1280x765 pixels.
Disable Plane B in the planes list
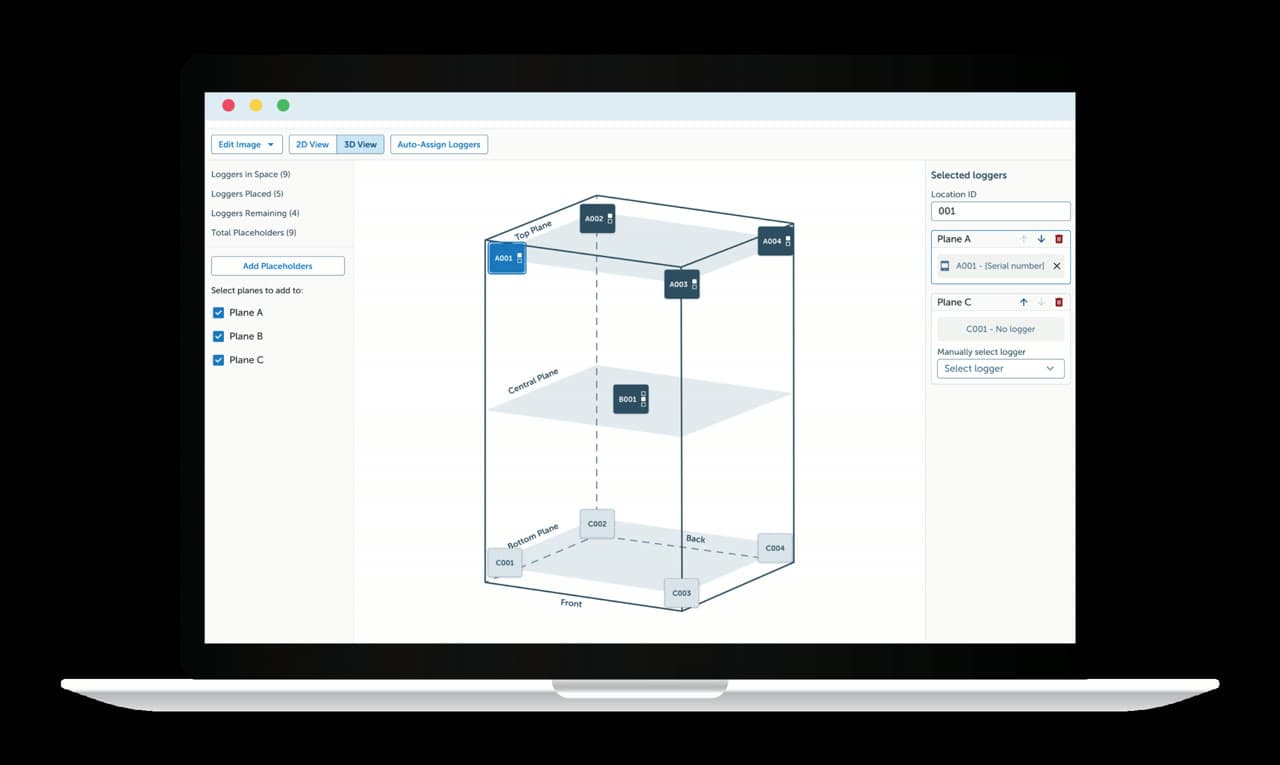217,336
